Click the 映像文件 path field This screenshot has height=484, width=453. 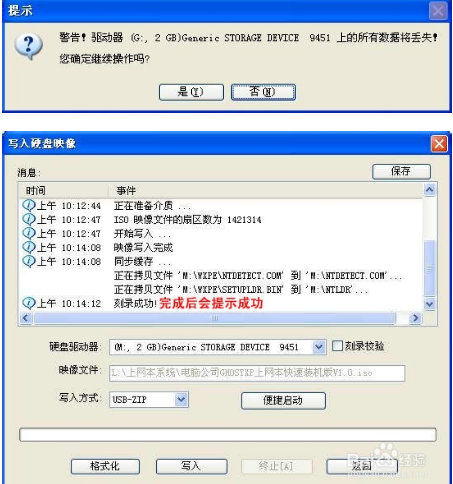click(257, 373)
